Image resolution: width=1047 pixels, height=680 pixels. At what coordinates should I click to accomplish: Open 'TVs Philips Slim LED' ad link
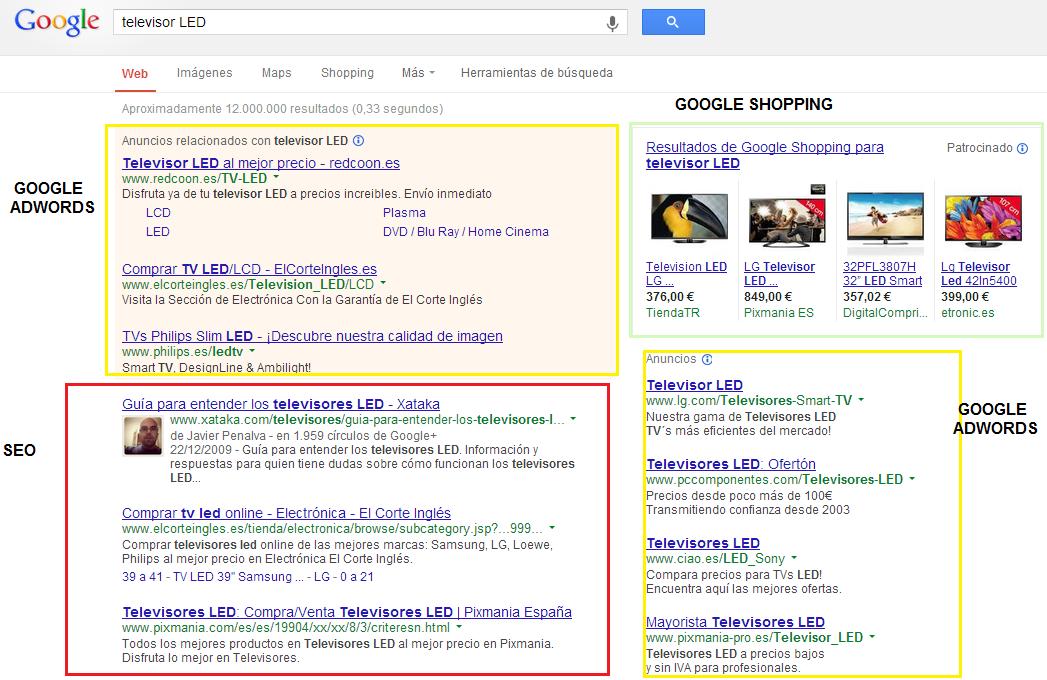point(312,336)
